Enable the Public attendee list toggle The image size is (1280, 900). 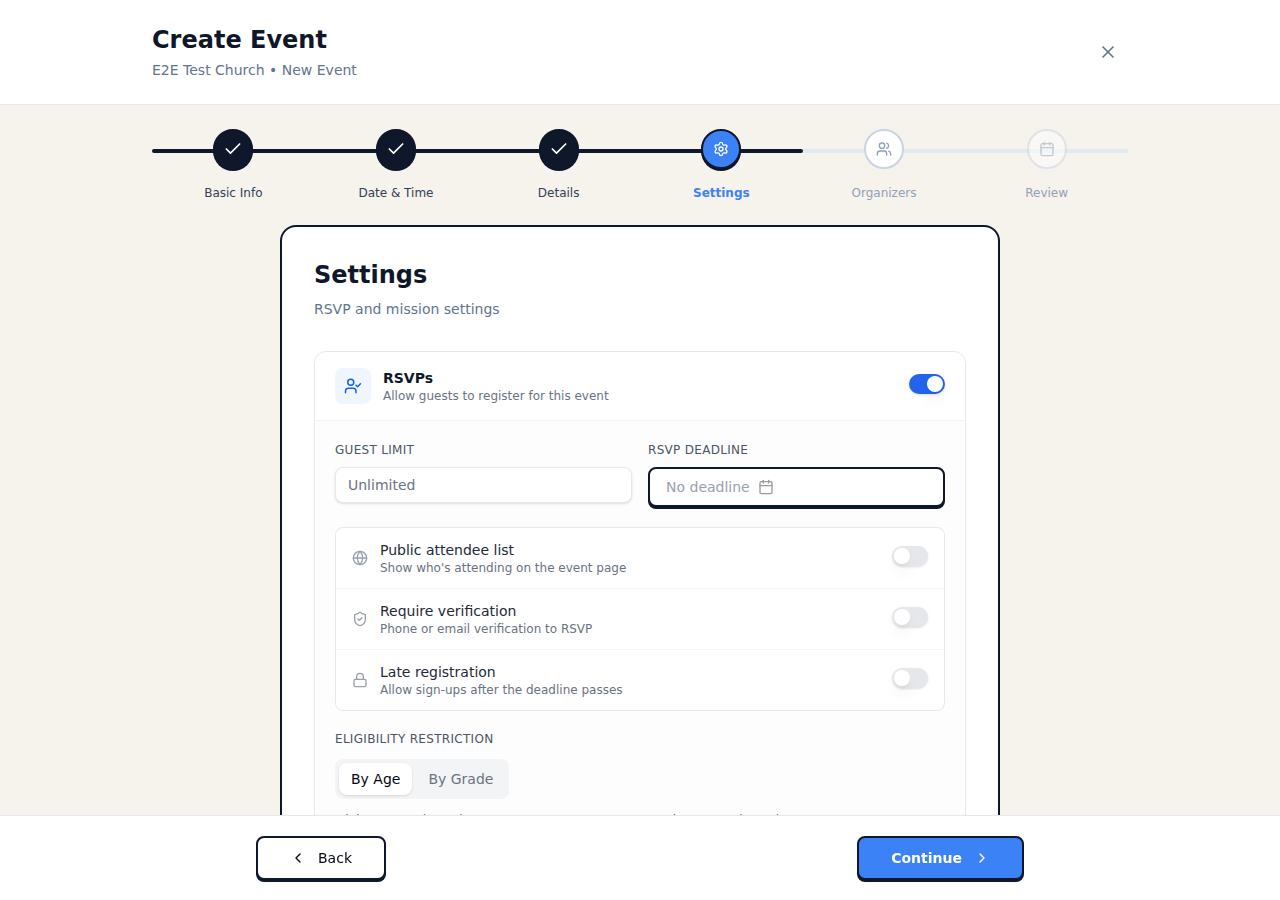909,556
